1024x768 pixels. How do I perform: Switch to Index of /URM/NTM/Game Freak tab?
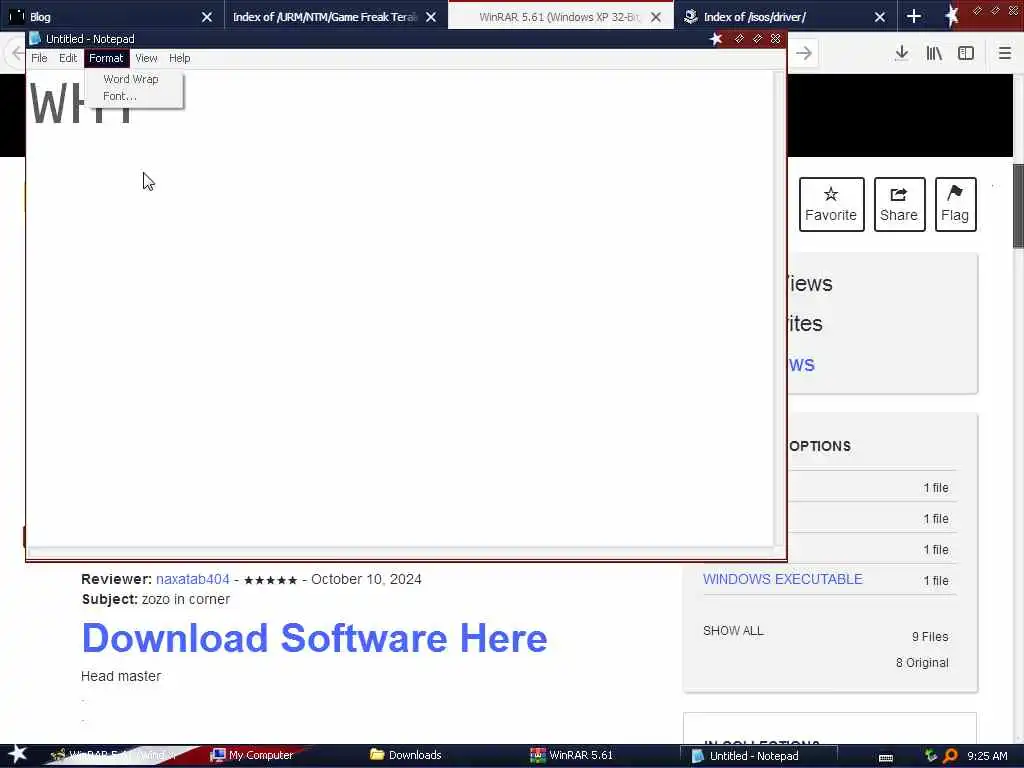325,17
